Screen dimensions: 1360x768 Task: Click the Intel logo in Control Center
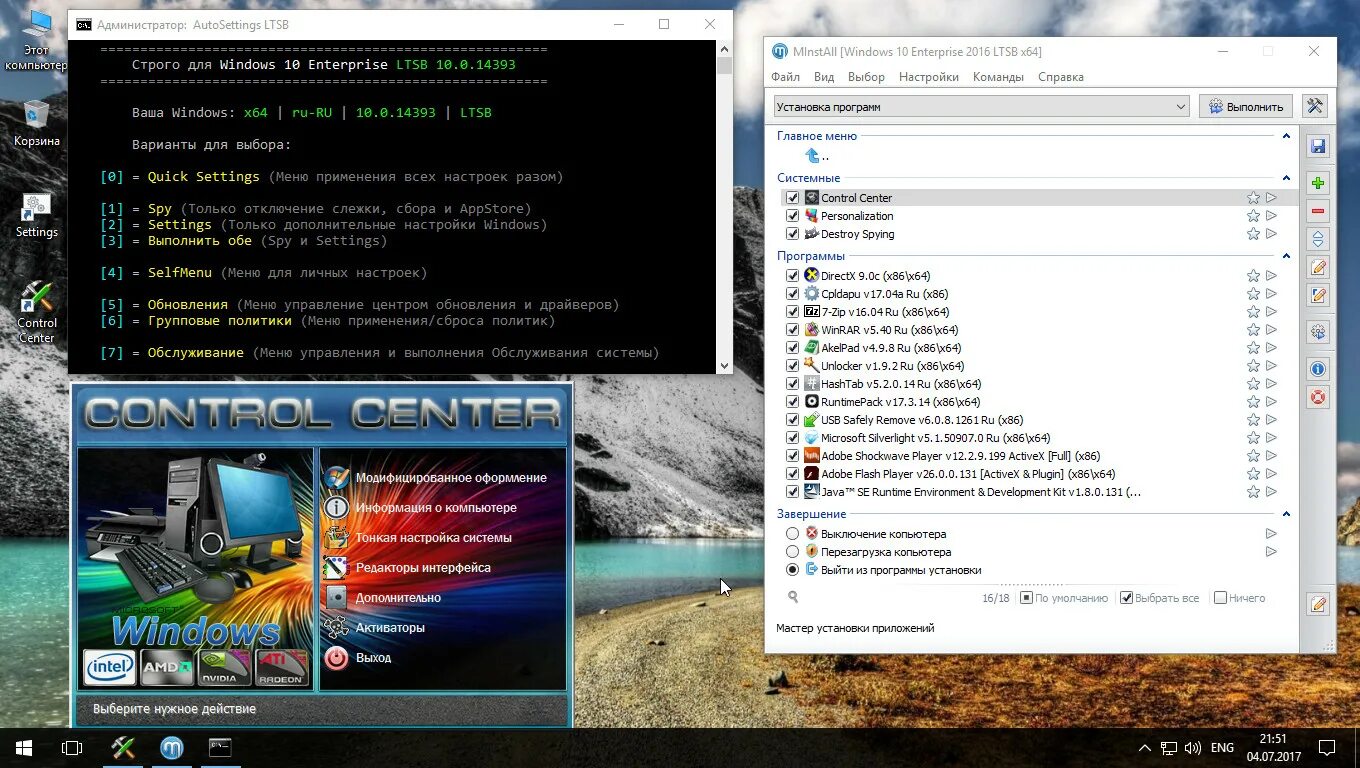[x=110, y=668]
